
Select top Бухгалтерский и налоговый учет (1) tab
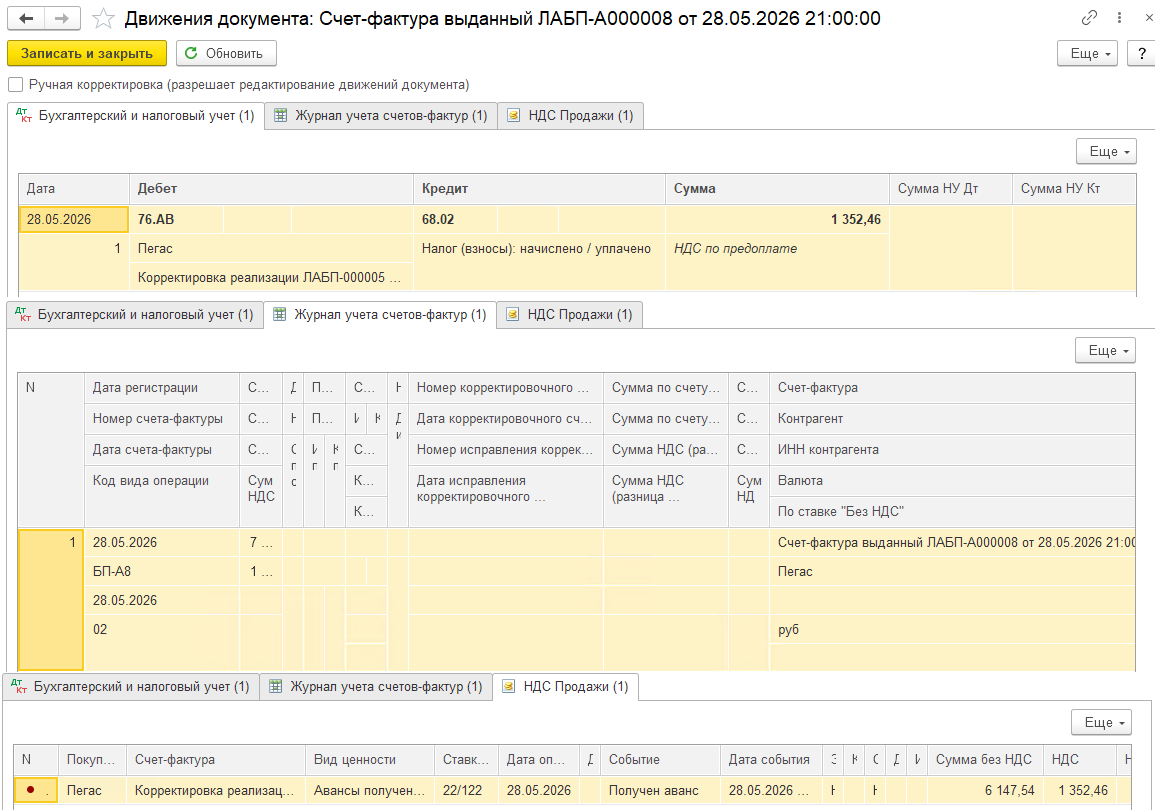pyautogui.click(x=136, y=116)
